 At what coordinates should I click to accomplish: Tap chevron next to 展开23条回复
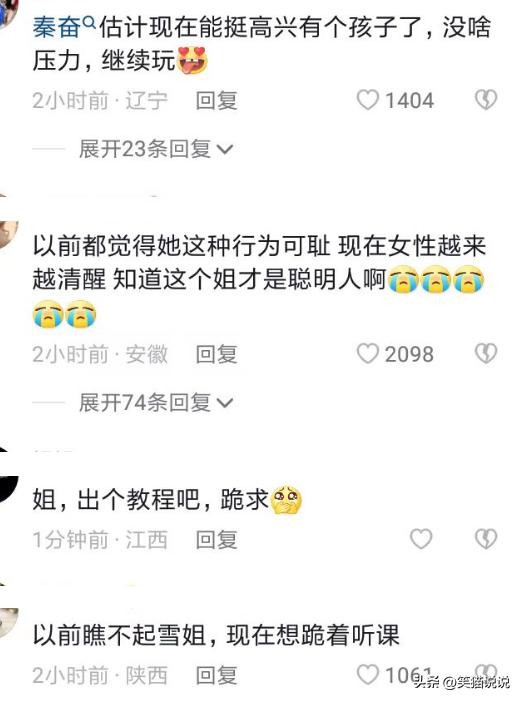tap(224, 149)
